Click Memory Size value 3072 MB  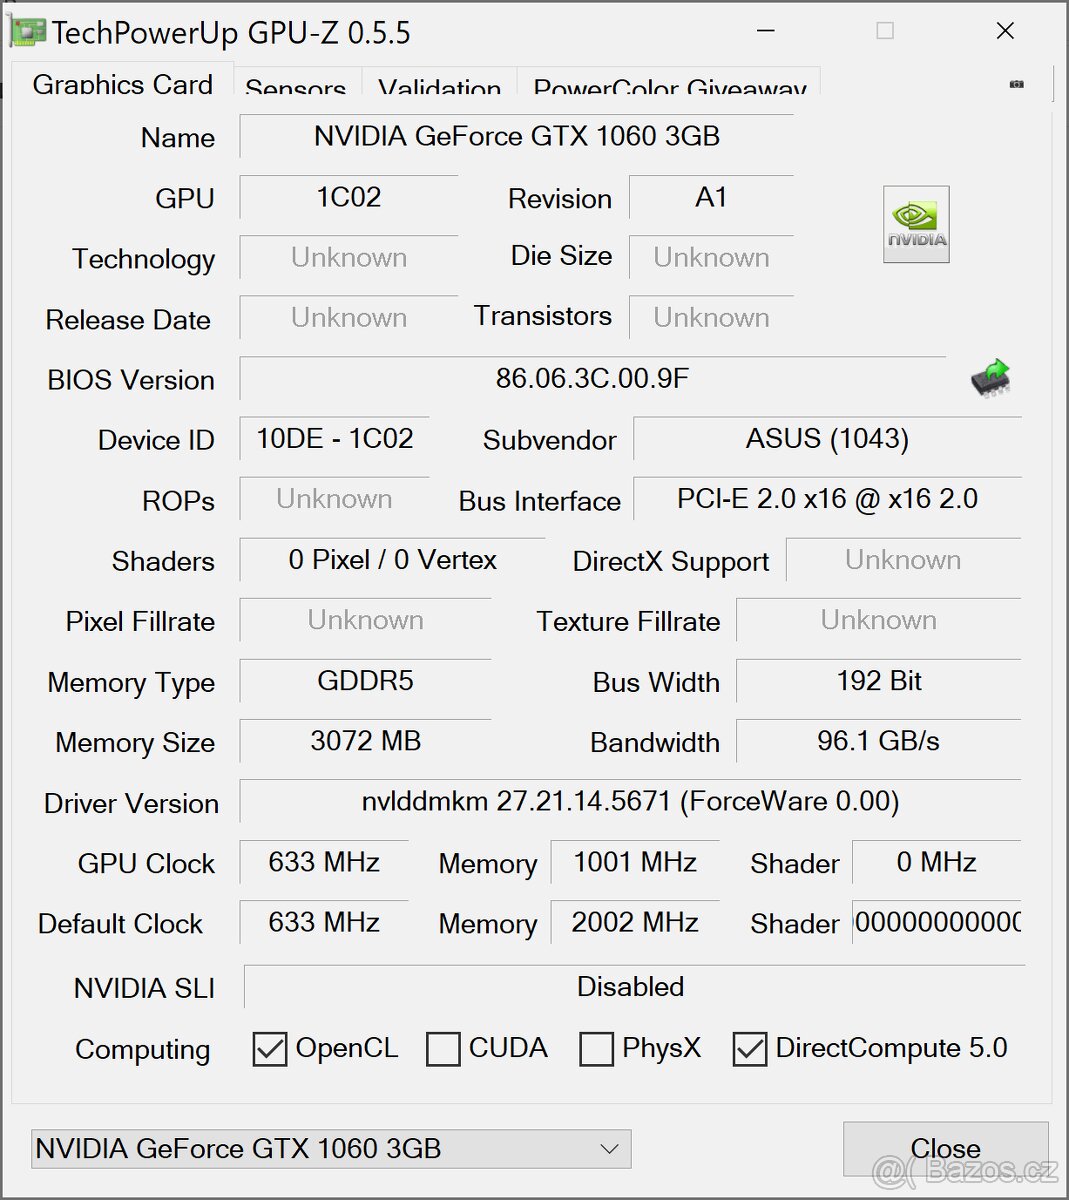tap(365, 741)
